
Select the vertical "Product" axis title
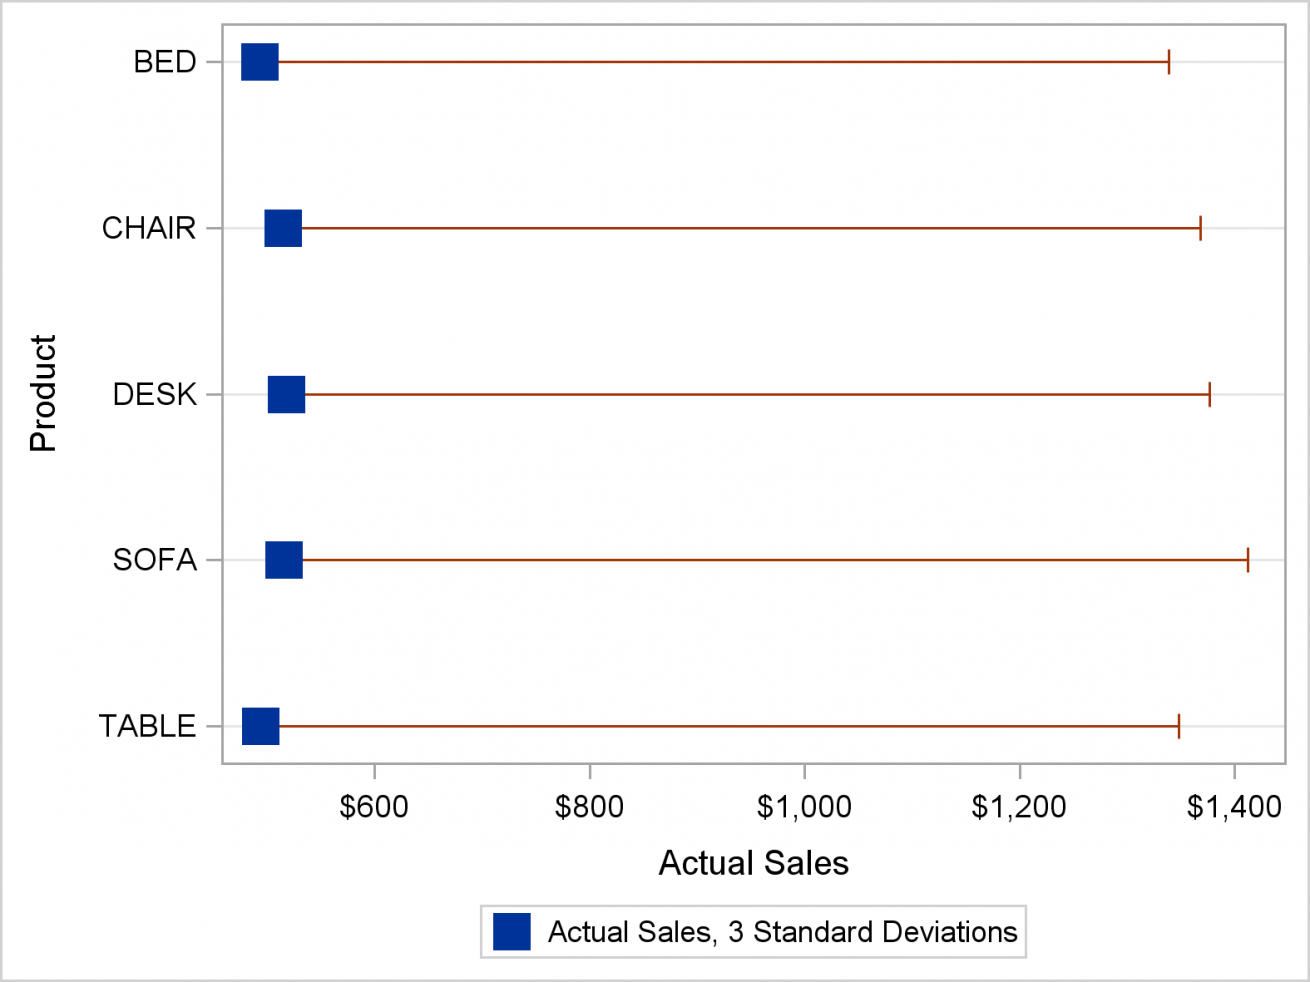(43, 394)
